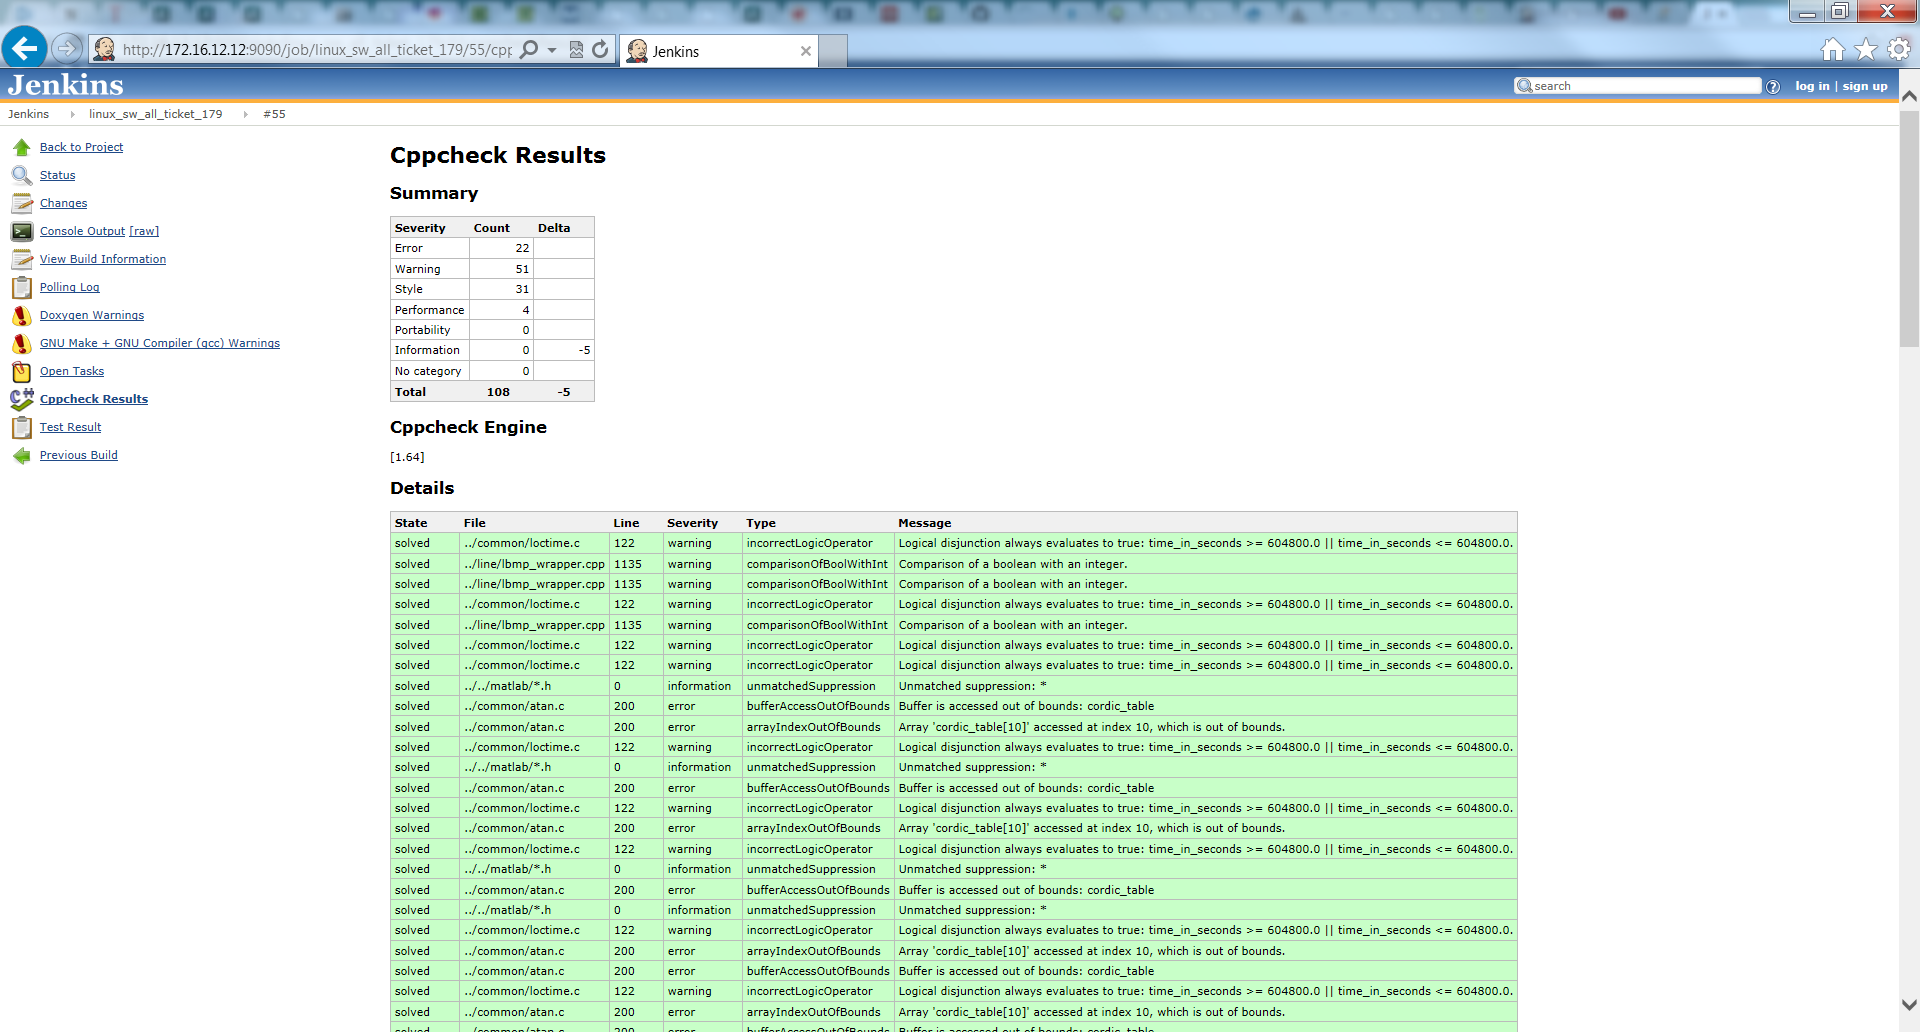Expand the Jenkins breadcrumb chevron
The height and width of the screenshot is (1032, 1920).
tap(72, 115)
